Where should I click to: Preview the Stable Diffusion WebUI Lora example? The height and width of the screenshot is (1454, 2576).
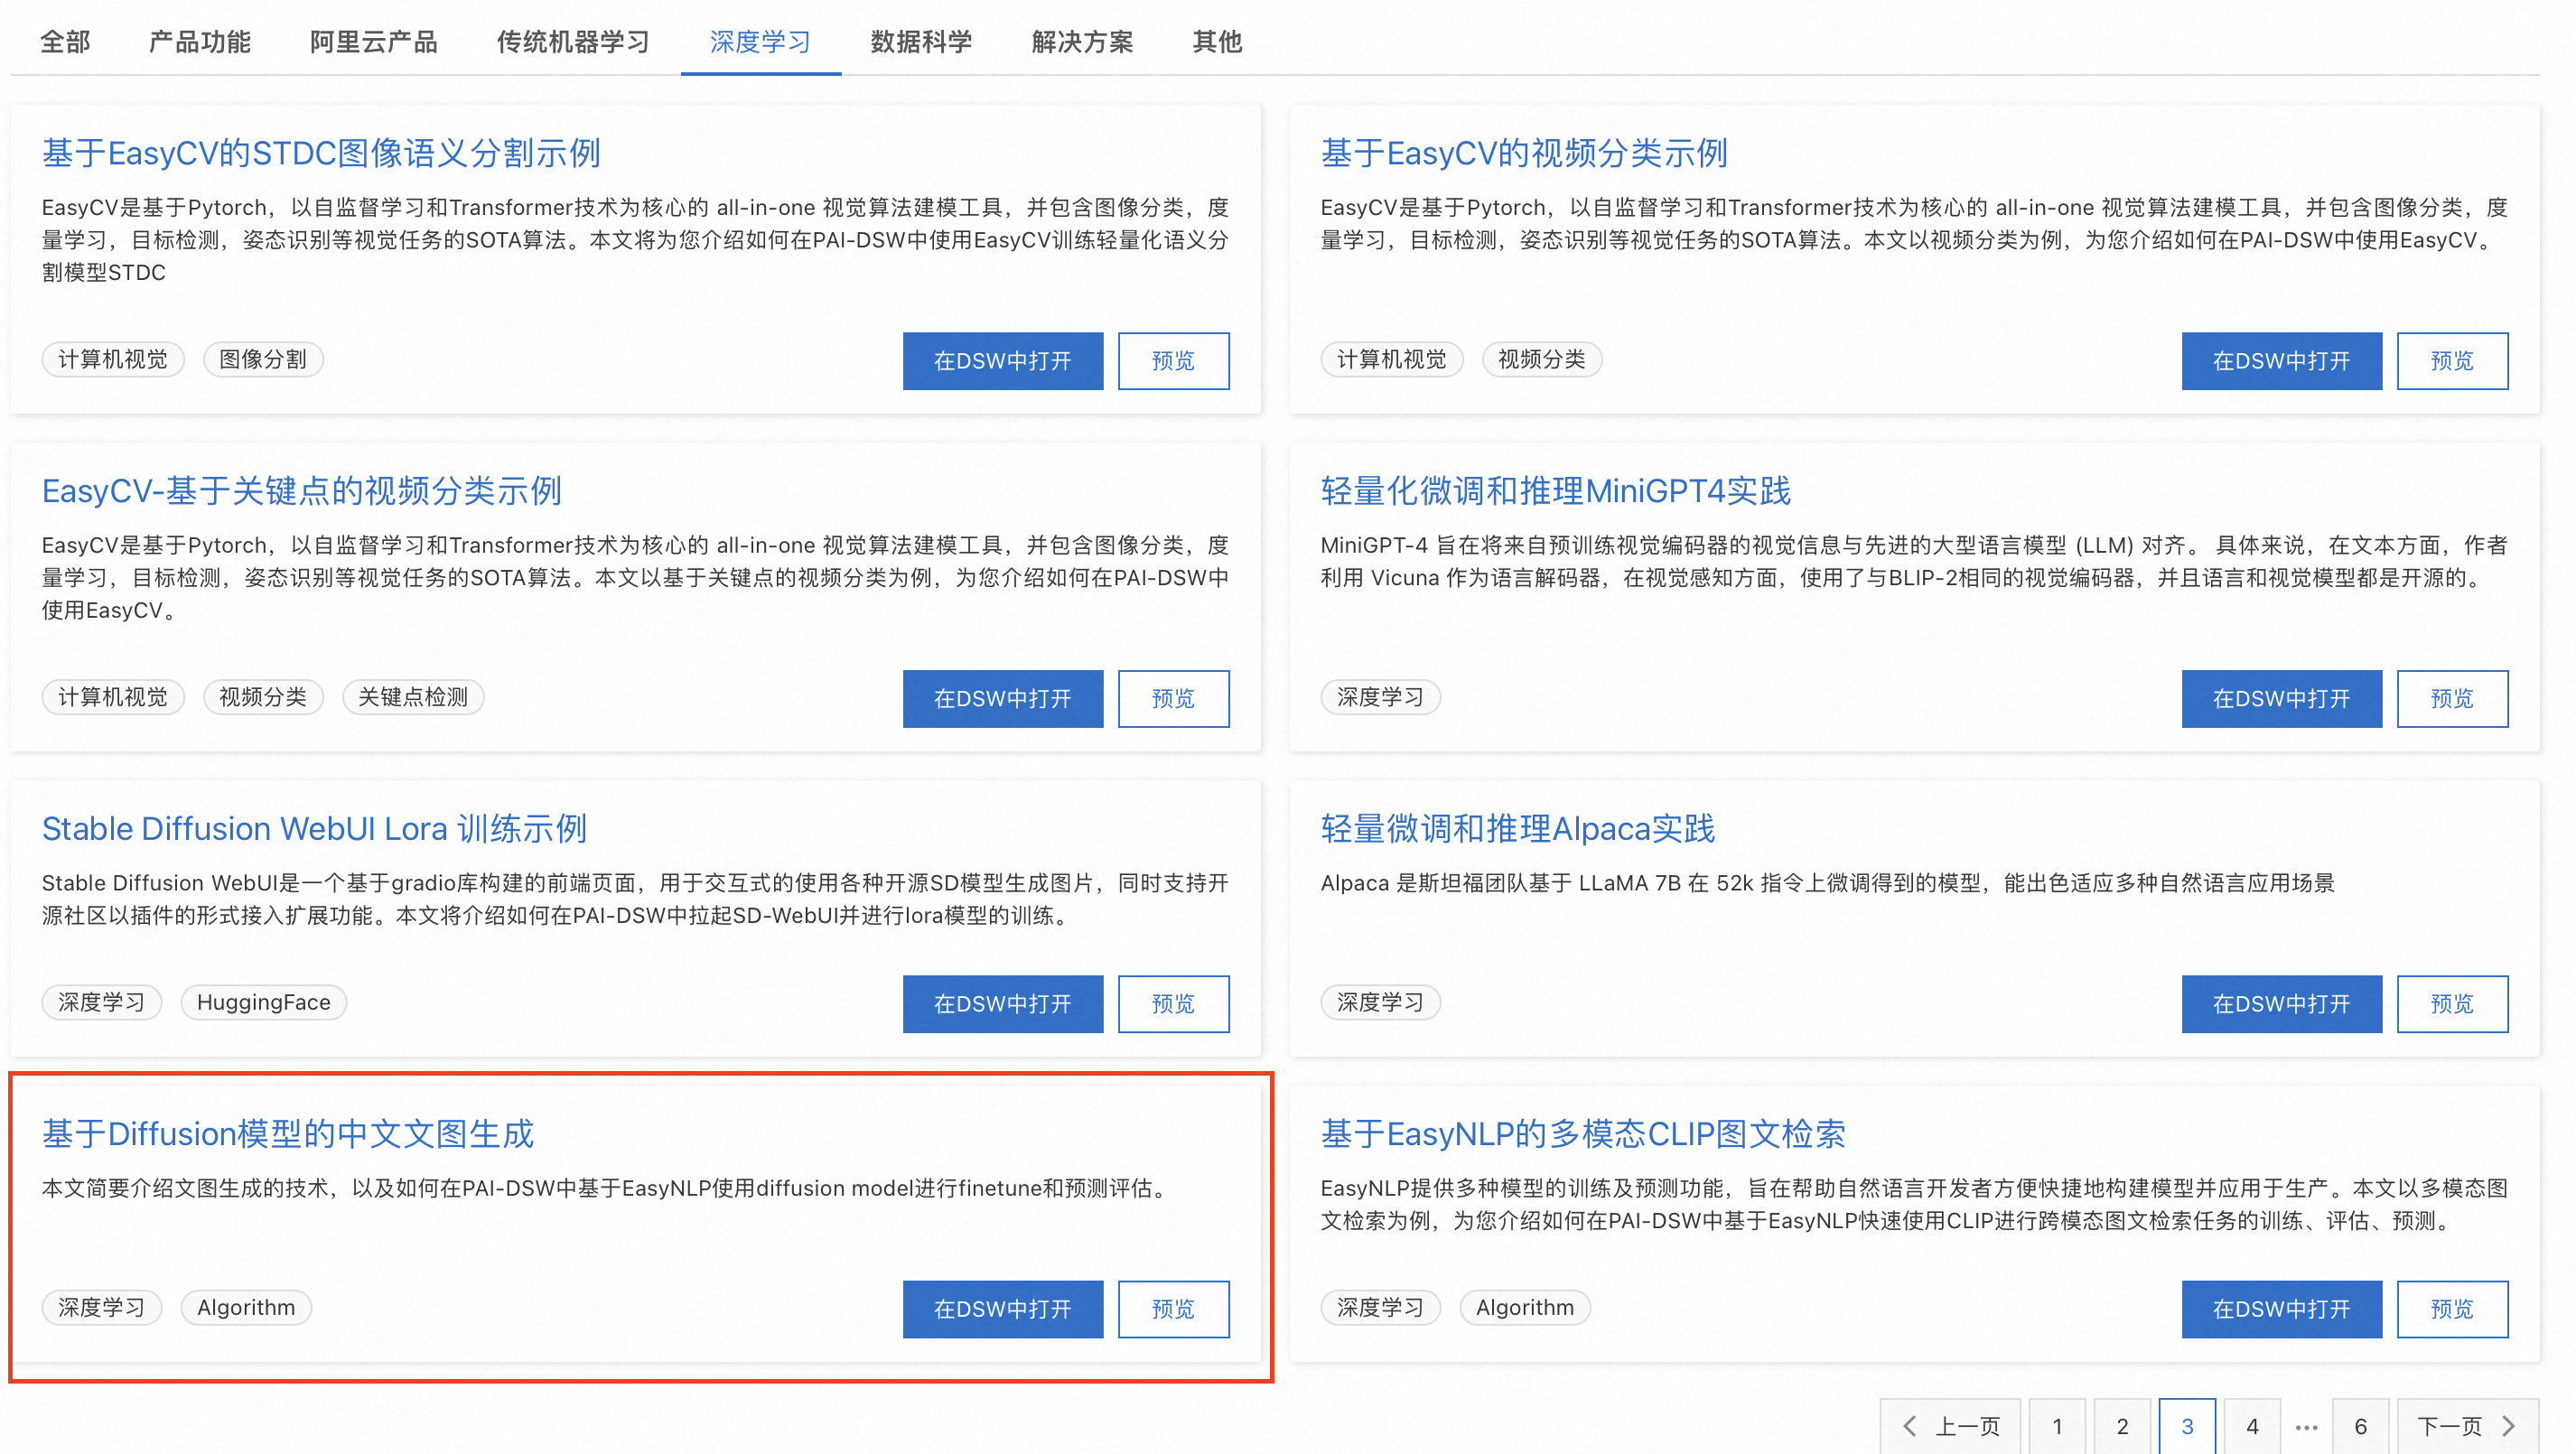pos(1172,1003)
